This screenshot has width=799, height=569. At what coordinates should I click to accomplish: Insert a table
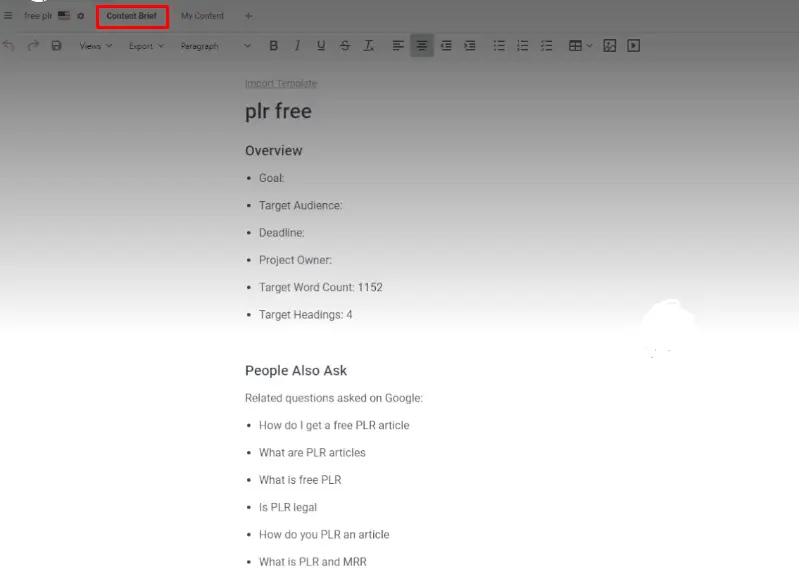[x=575, y=46]
